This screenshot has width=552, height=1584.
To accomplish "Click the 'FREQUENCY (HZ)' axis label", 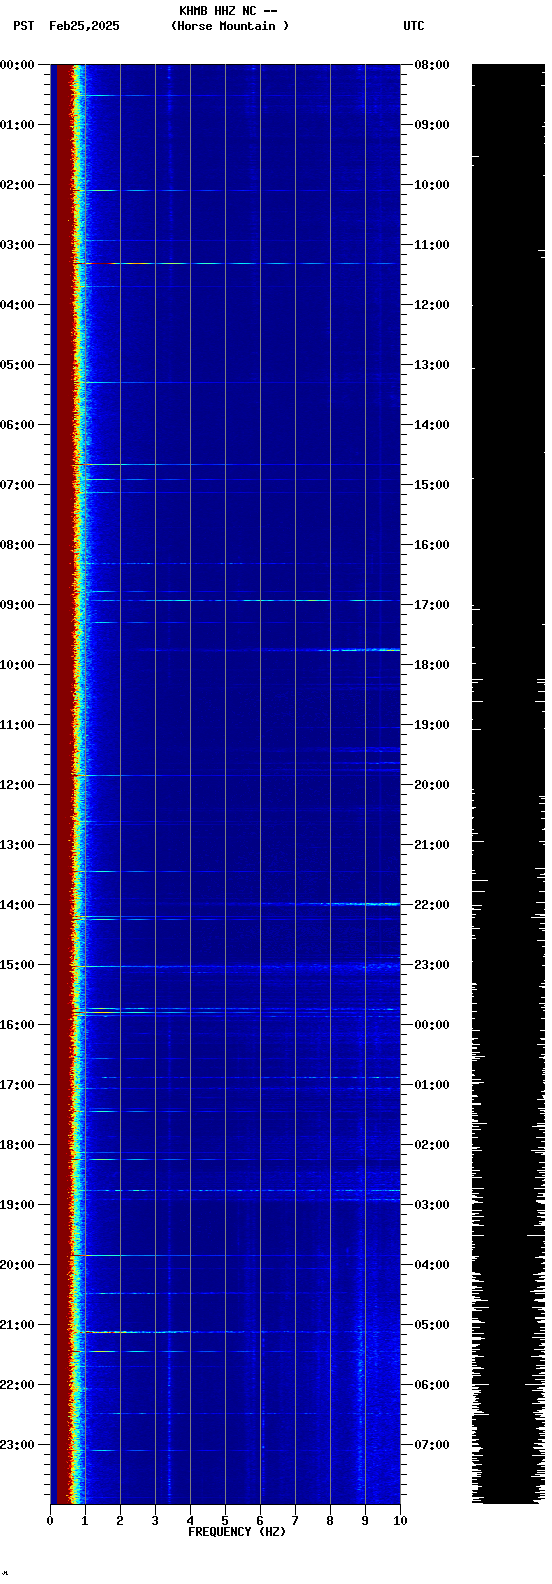I will (x=237, y=1532).
